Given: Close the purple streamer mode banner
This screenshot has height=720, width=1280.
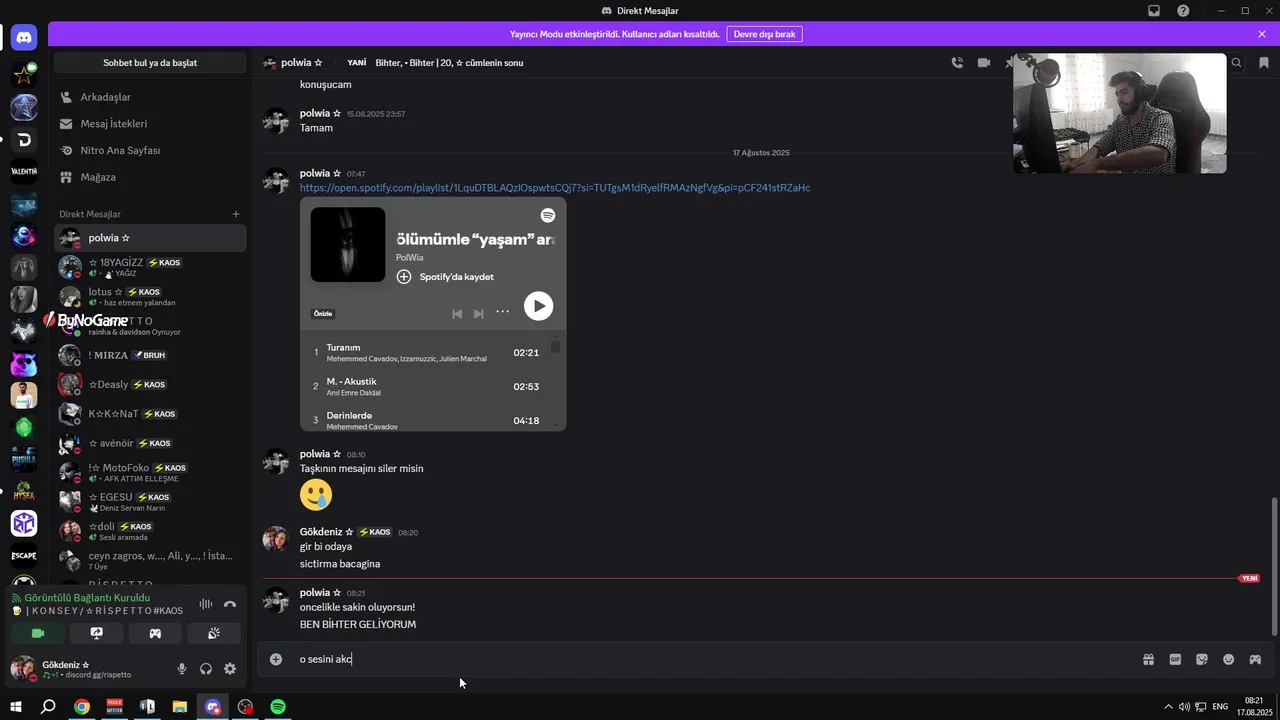Looking at the screenshot, I should click(x=1262, y=34).
